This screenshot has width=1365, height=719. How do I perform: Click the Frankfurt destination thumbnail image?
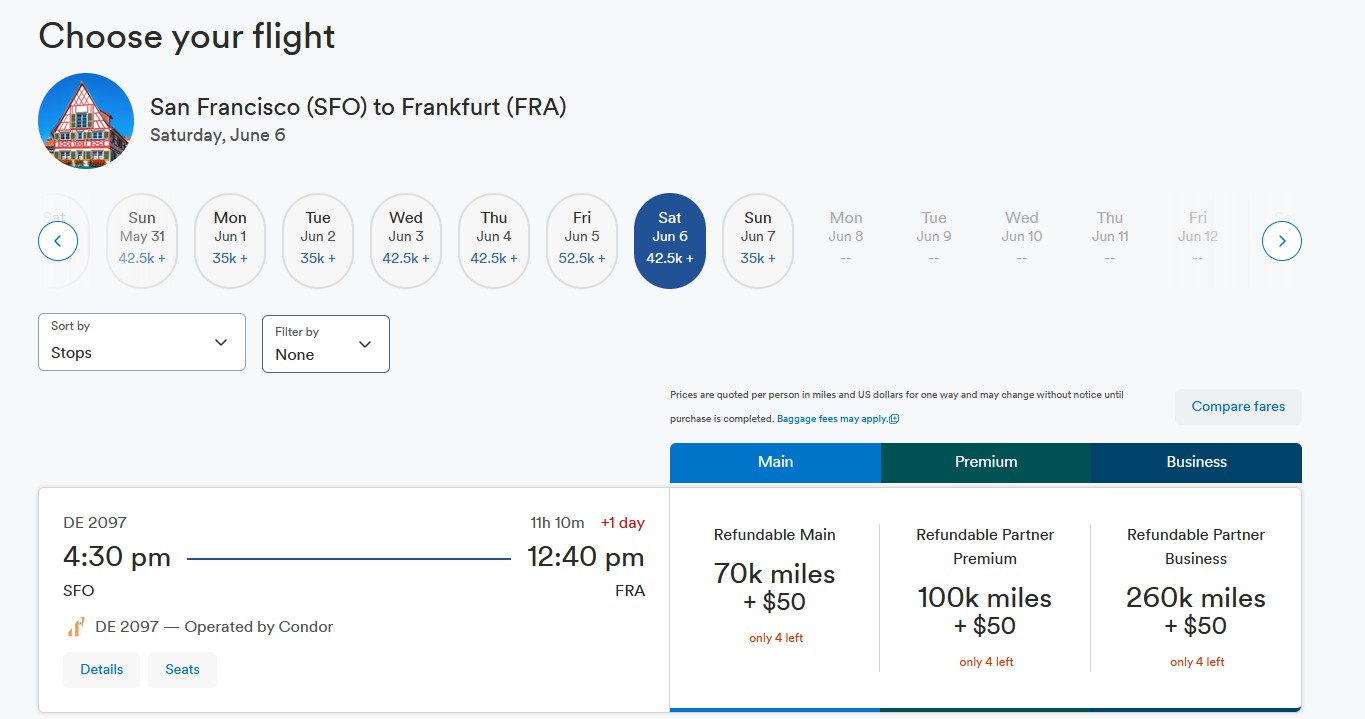pos(86,121)
